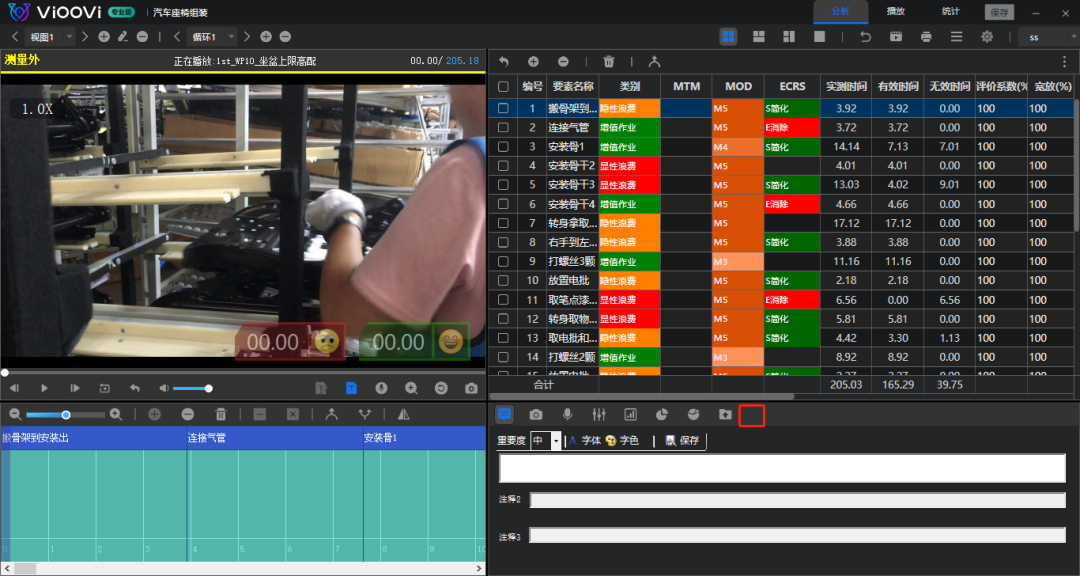Click 保存 in the notes toolbar

pyautogui.click(x=683, y=441)
